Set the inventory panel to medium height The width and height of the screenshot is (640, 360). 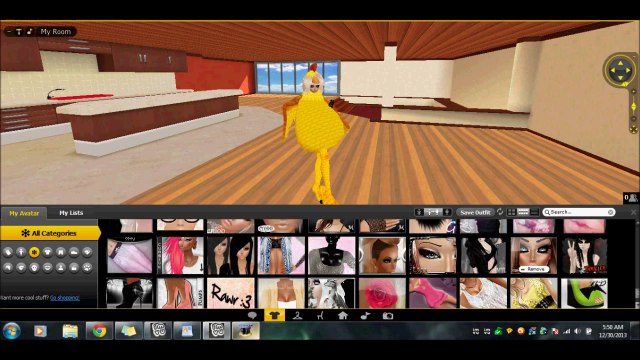tap(433, 212)
